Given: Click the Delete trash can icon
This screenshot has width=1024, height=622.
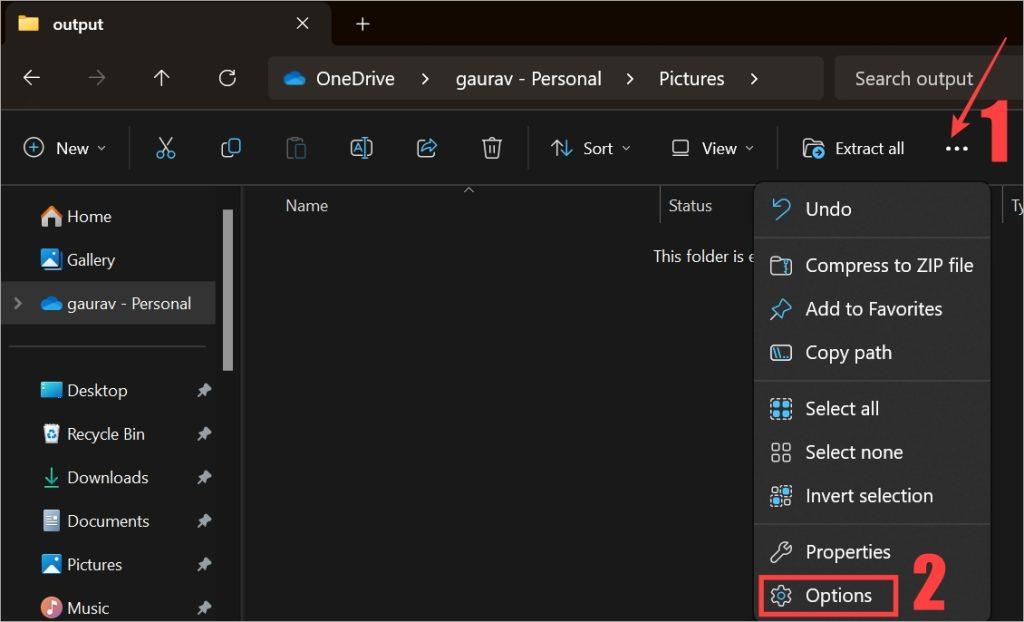Looking at the screenshot, I should pos(491,148).
